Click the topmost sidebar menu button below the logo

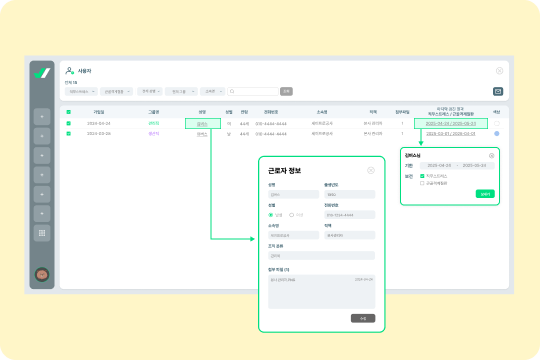pyautogui.click(x=42, y=117)
